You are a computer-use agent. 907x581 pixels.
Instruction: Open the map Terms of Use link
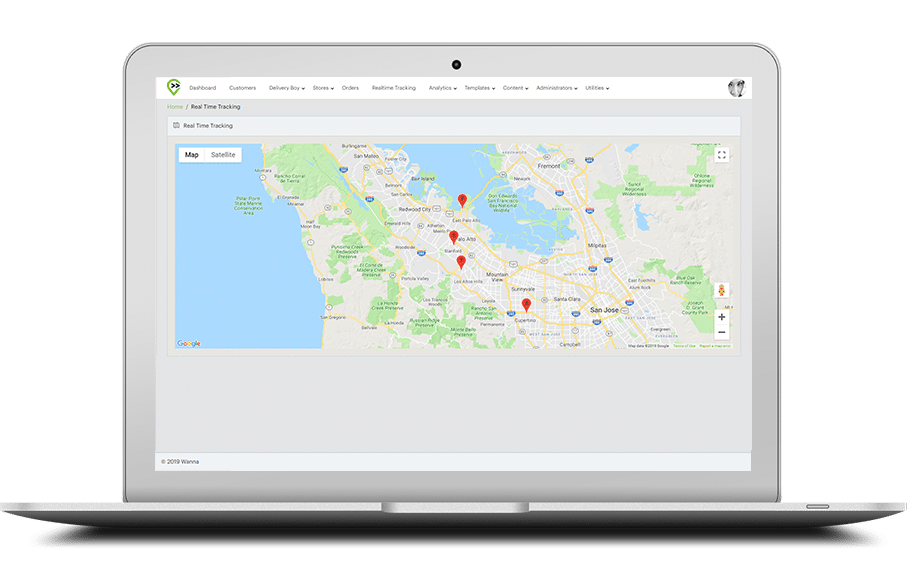pyautogui.click(x=684, y=345)
